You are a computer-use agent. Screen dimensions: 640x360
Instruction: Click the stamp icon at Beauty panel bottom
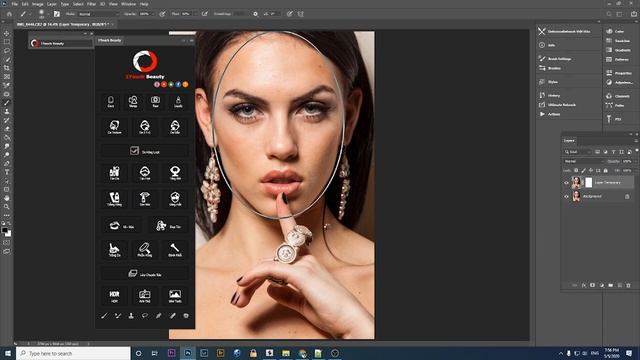(x=131, y=316)
